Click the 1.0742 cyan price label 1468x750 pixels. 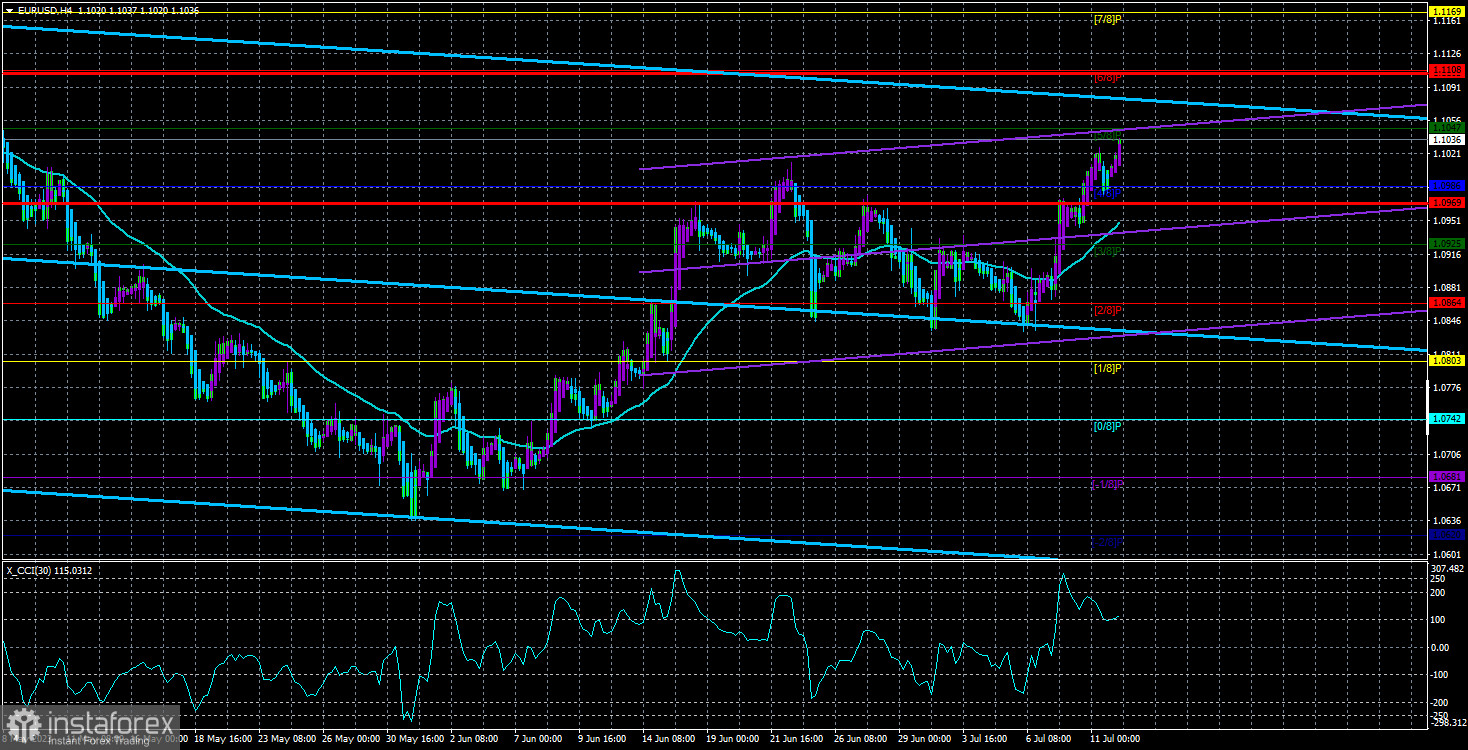[1447, 419]
